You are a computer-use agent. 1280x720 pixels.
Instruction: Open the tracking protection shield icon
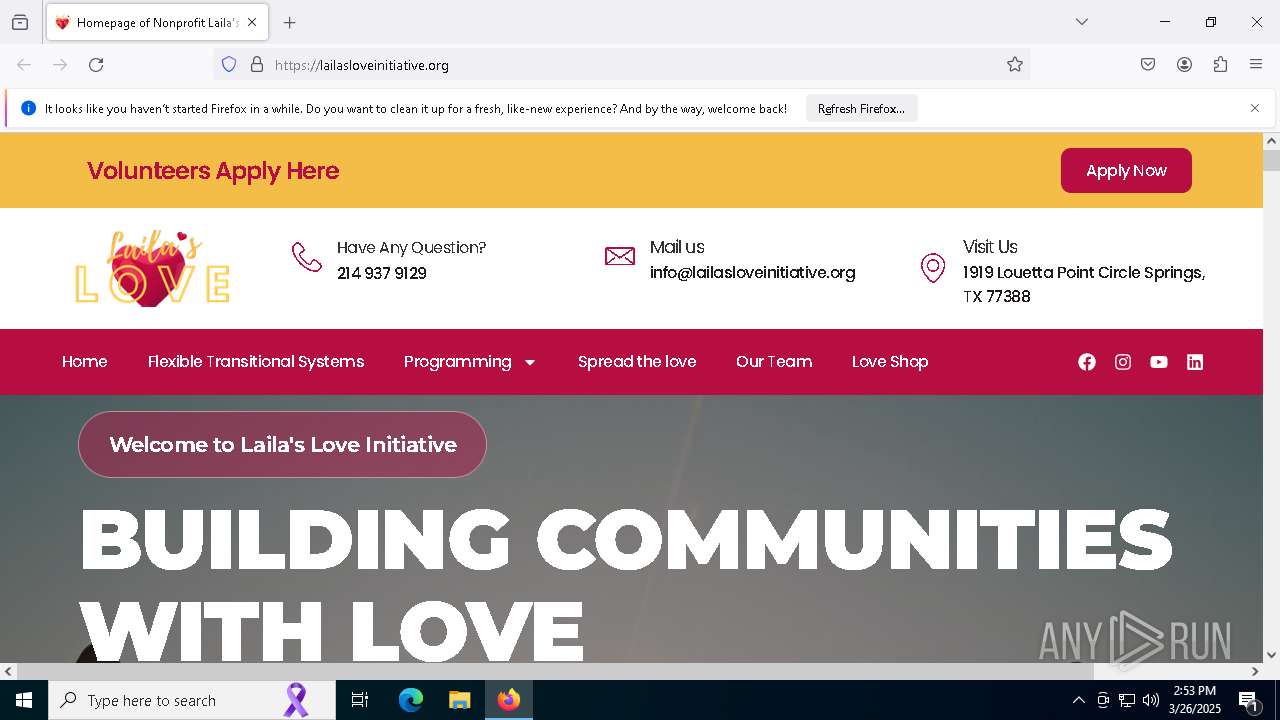pyautogui.click(x=229, y=65)
